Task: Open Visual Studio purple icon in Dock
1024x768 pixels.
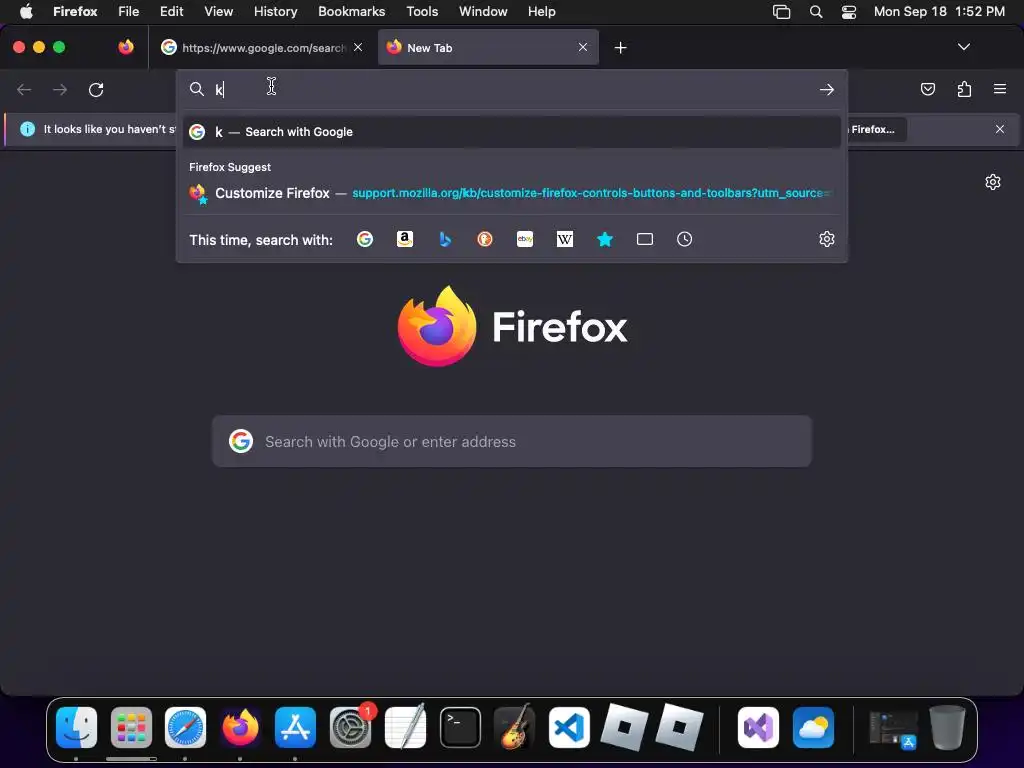Action: pyautogui.click(x=758, y=728)
